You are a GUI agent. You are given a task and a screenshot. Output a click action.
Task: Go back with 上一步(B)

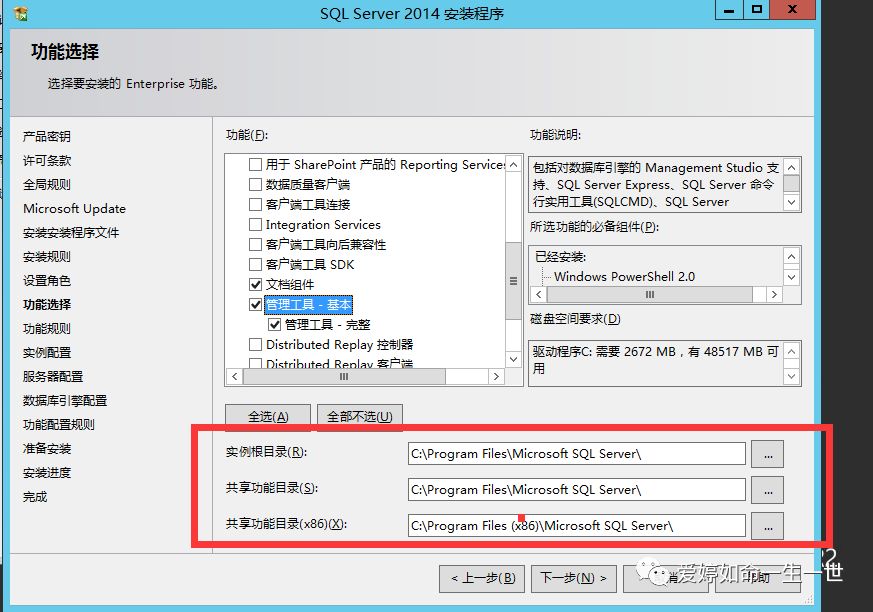point(482,578)
